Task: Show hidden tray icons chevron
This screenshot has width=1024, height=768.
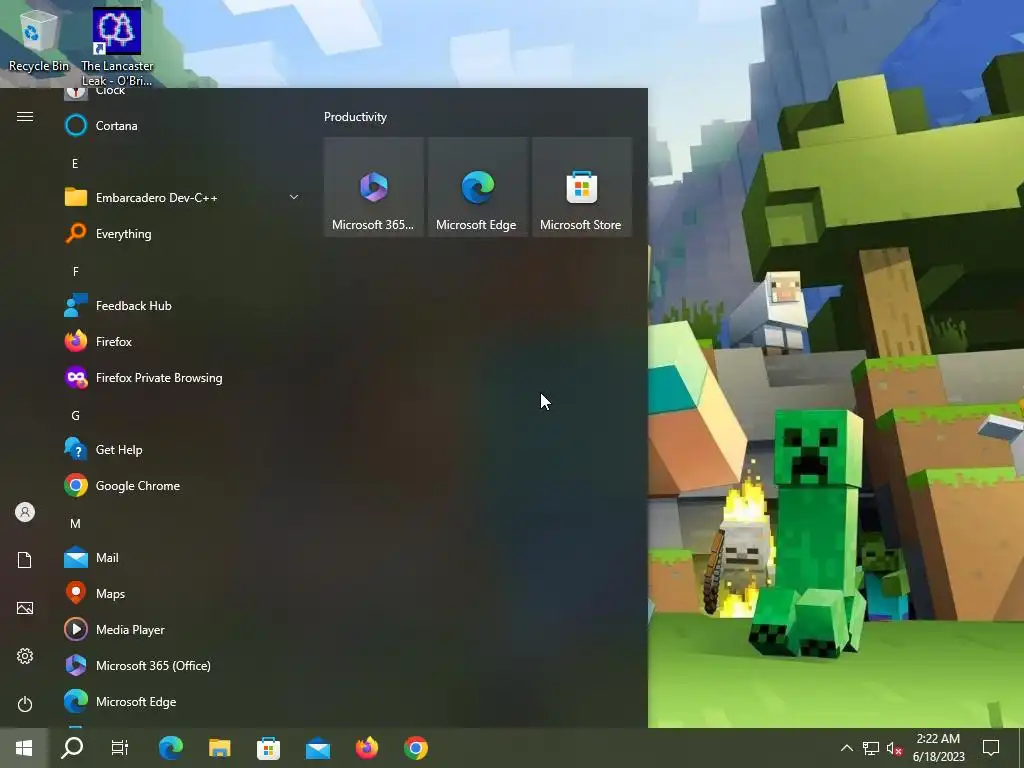Action: [846, 748]
